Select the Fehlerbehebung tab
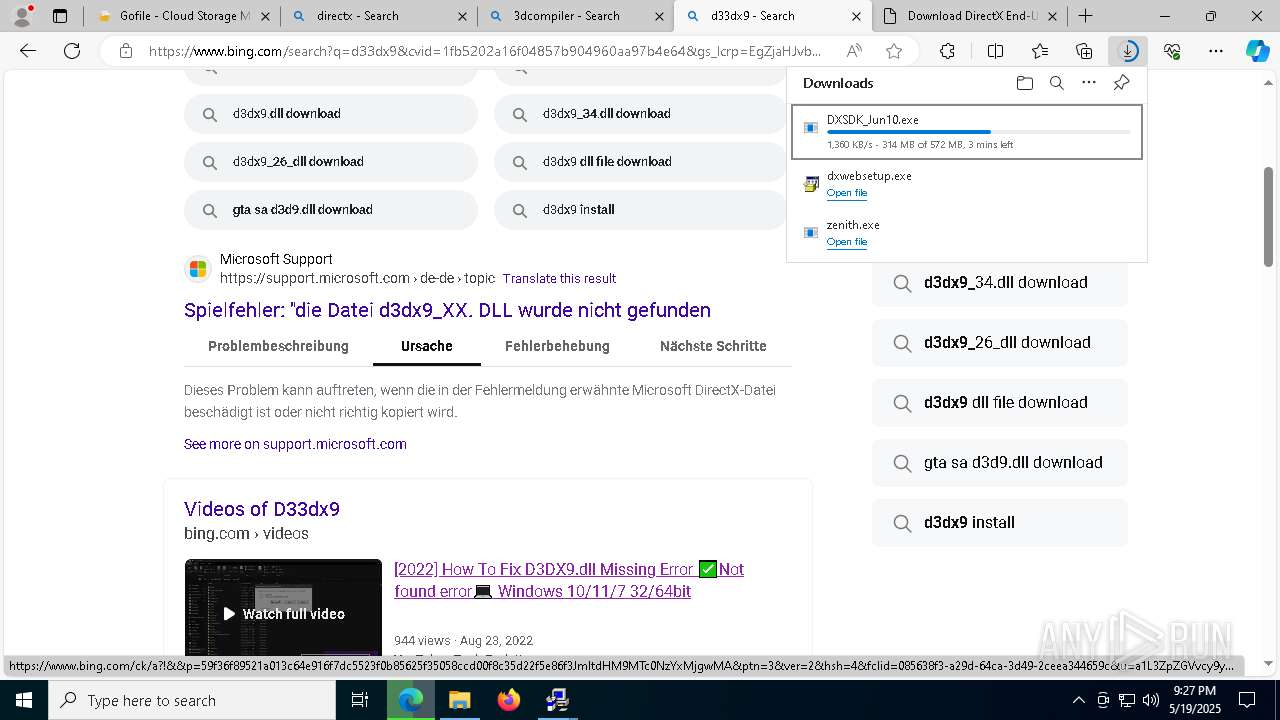Image resolution: width=1280 pixels, height=720 pixels. click(x=557, y=346)
